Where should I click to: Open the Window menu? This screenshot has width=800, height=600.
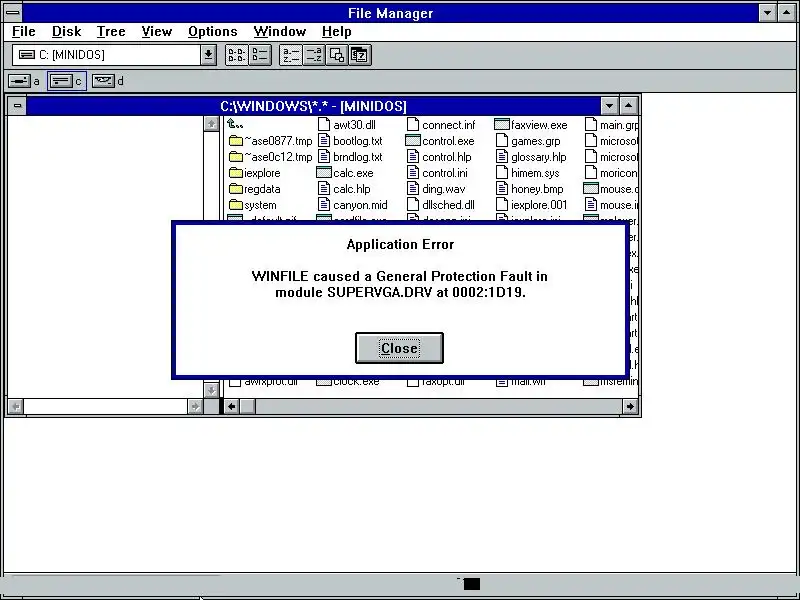coord(280,32)
